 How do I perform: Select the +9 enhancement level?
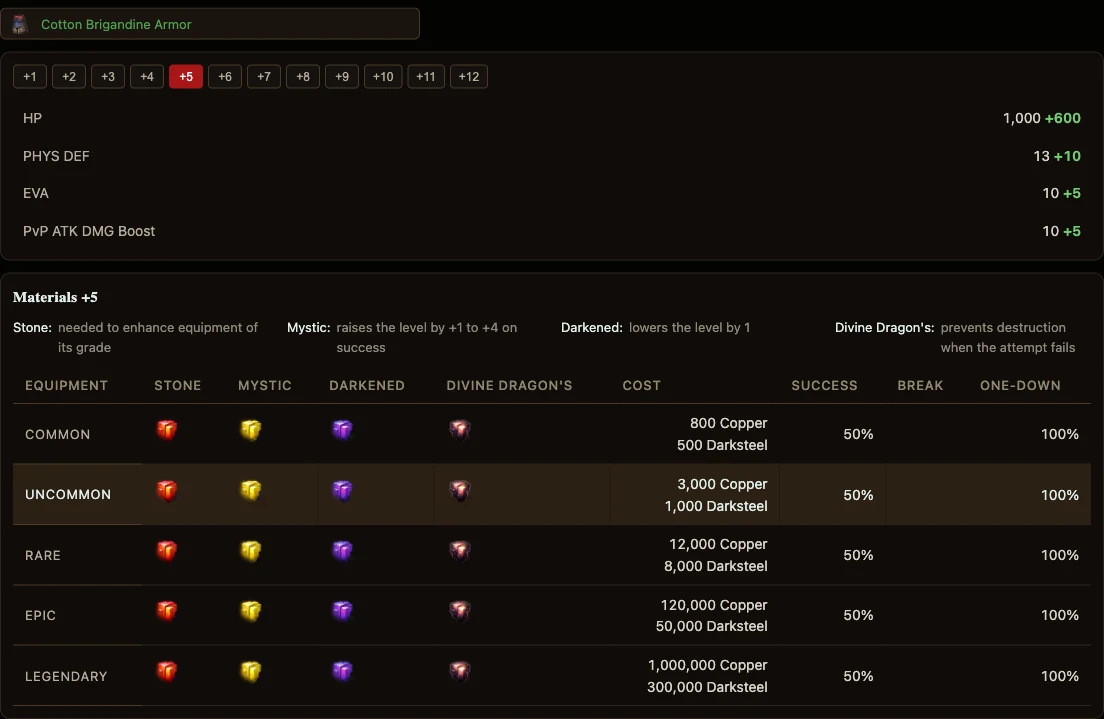coord(342,77)
